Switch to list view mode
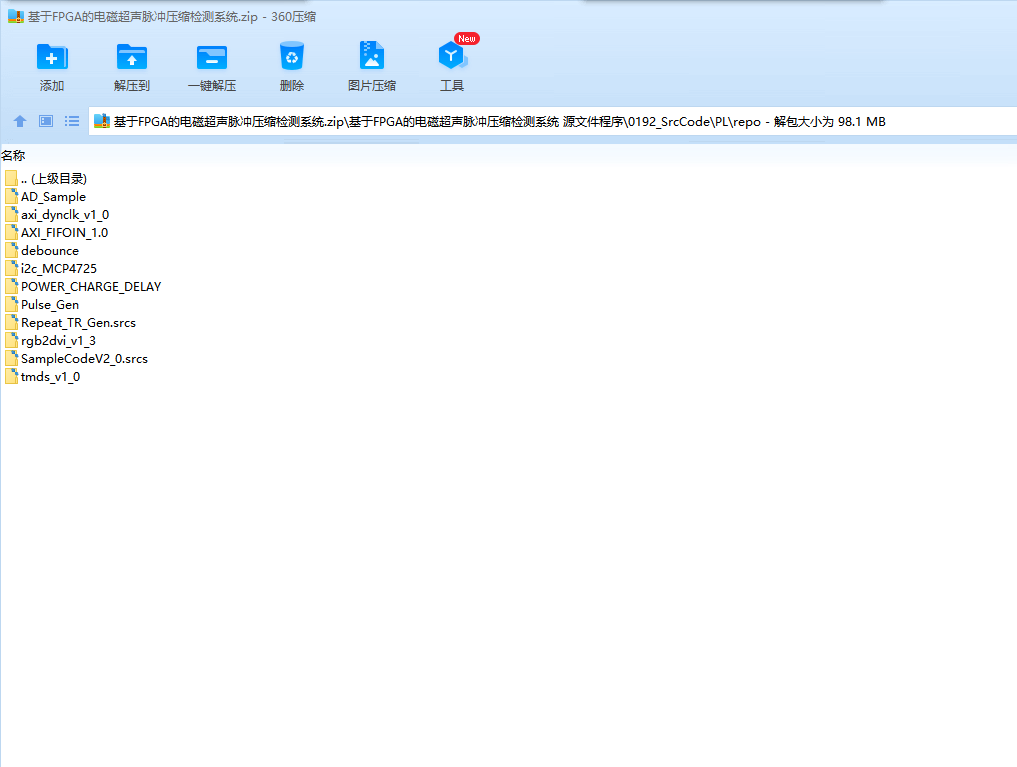Image resolution: width=1017 pixels, height=767 pixels. (x=72, y=121)
